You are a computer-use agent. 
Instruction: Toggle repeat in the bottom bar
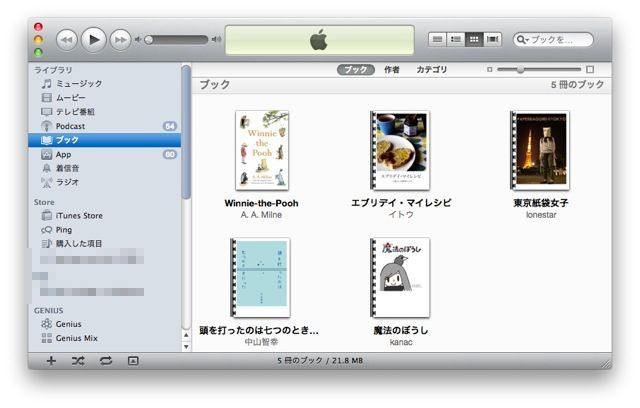coord(106,361)
